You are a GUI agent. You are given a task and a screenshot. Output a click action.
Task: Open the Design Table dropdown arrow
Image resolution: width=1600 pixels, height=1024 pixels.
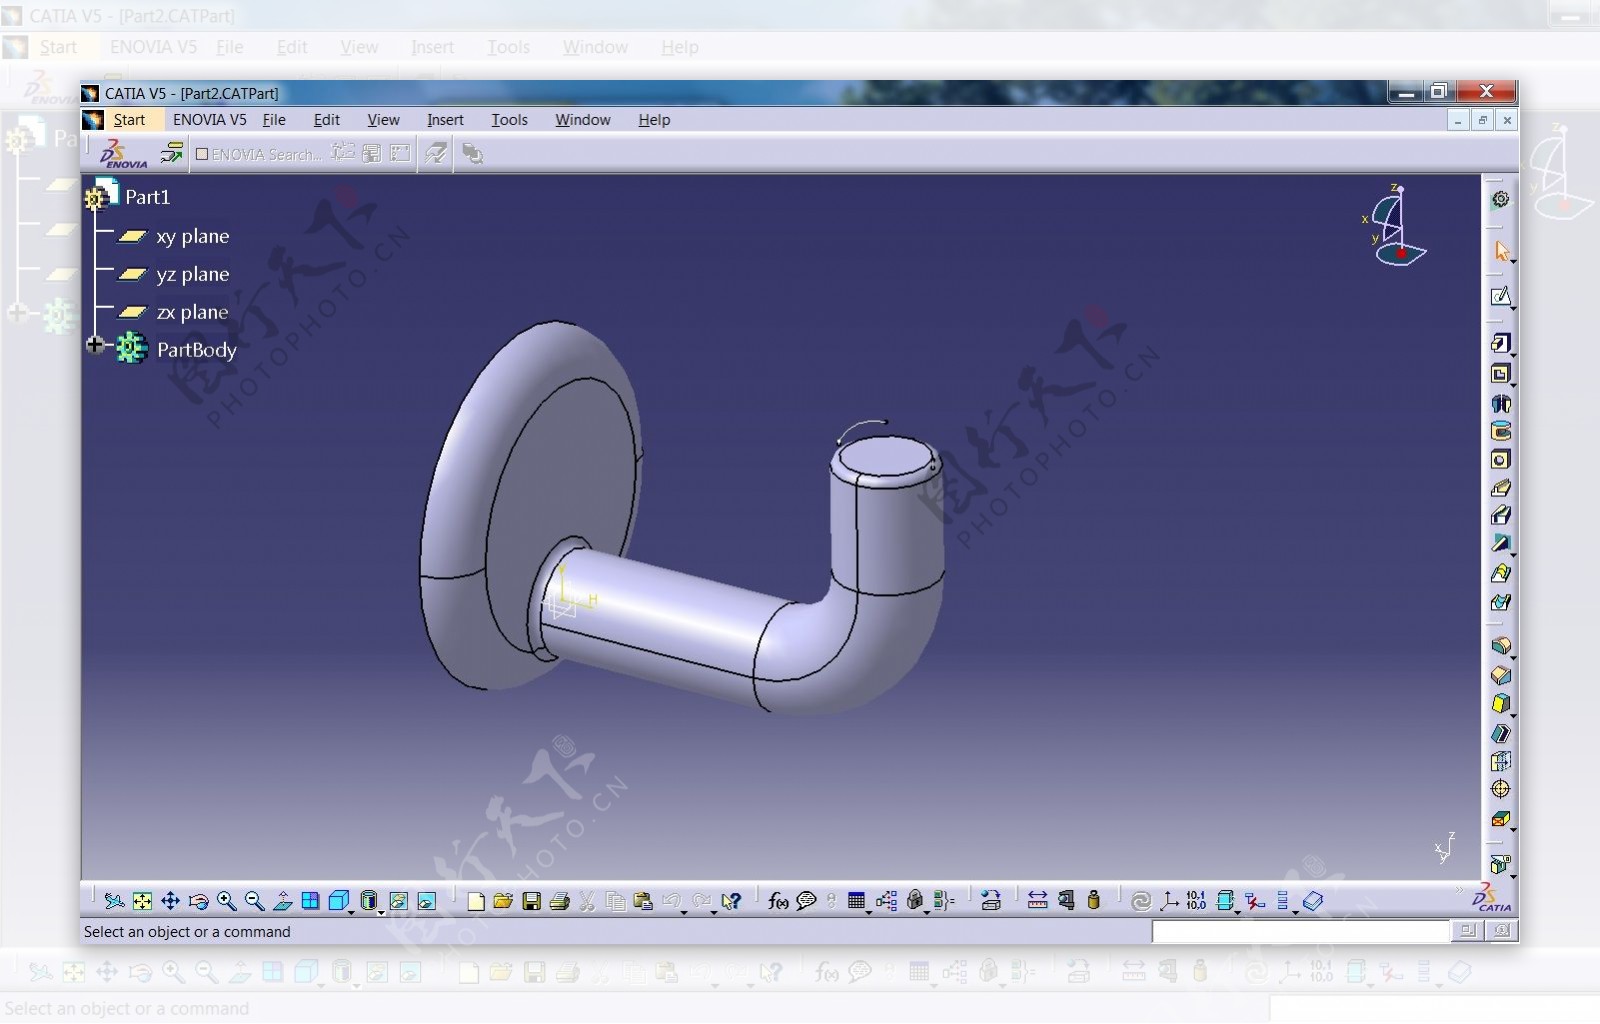point(868,911)
